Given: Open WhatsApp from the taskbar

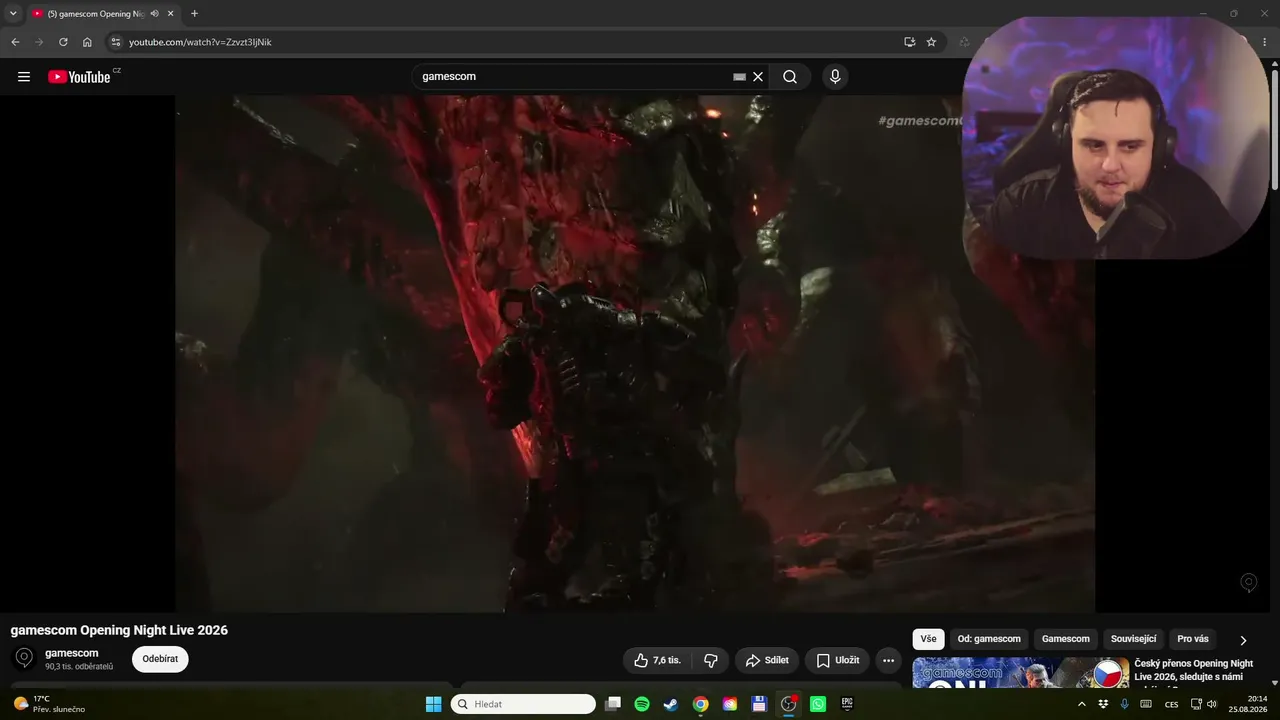Looking at the screenshot, I should click(x=818, y=704).
